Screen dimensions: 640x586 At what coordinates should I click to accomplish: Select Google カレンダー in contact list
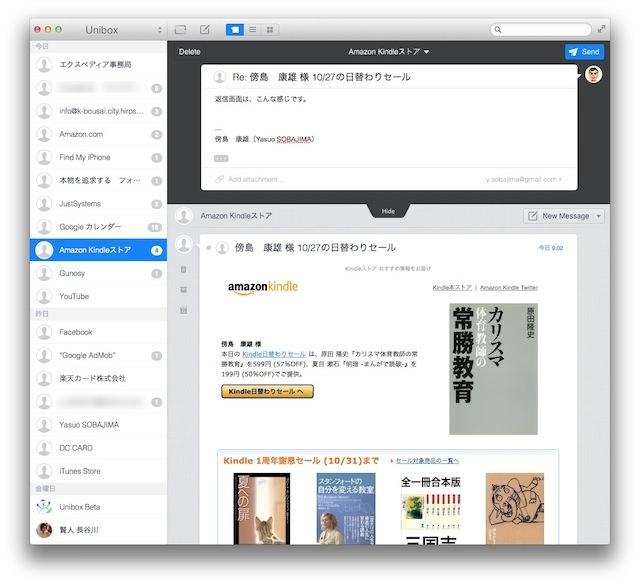pos(90,227)
